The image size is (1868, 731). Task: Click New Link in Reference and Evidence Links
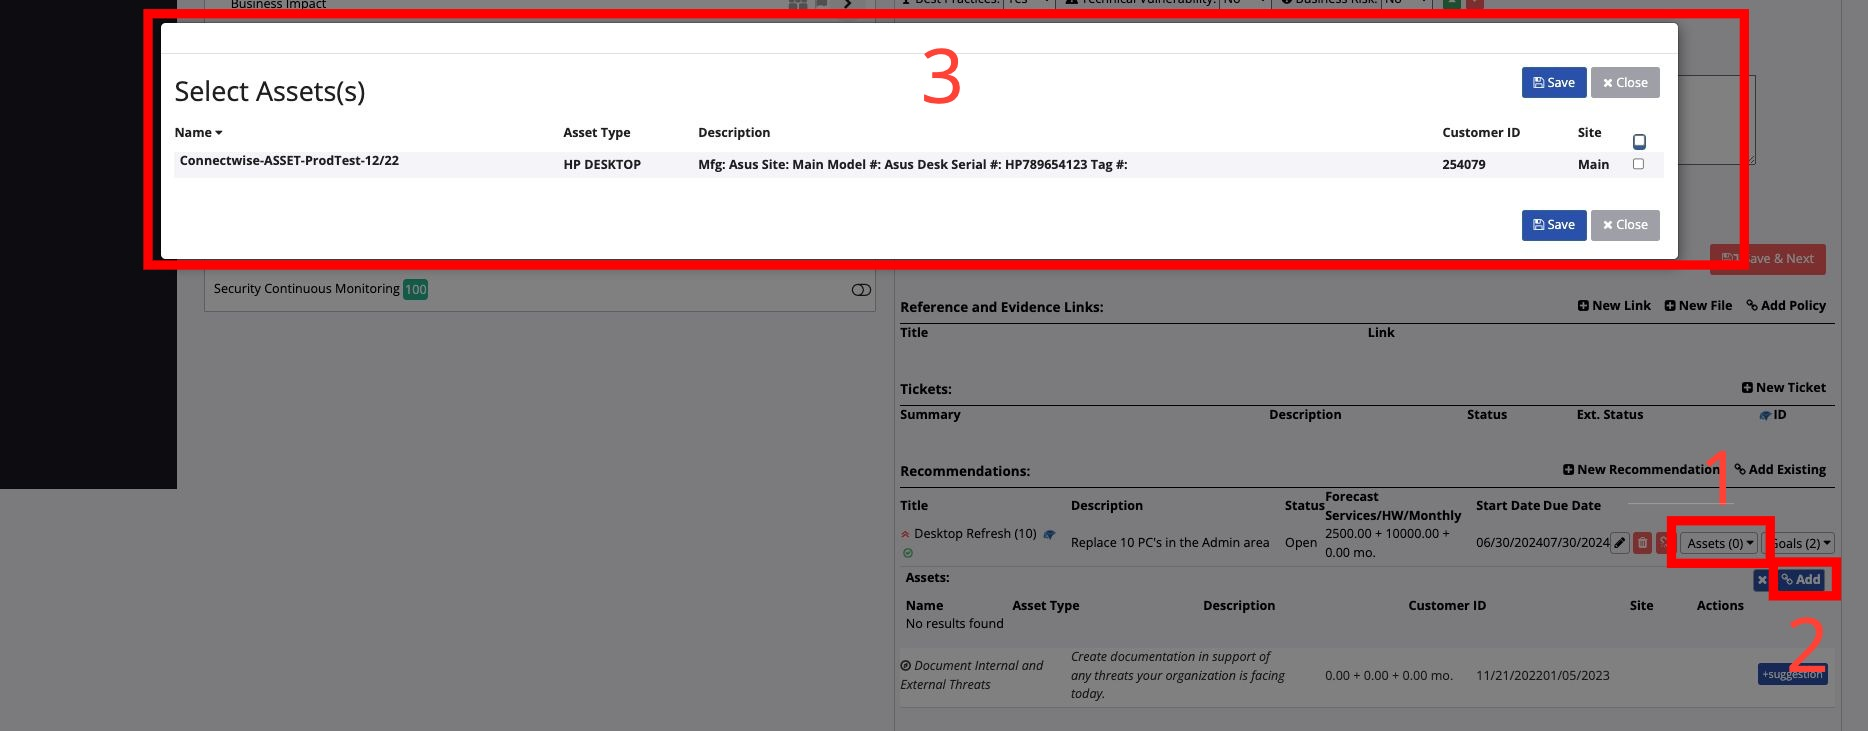point(1614,306)
